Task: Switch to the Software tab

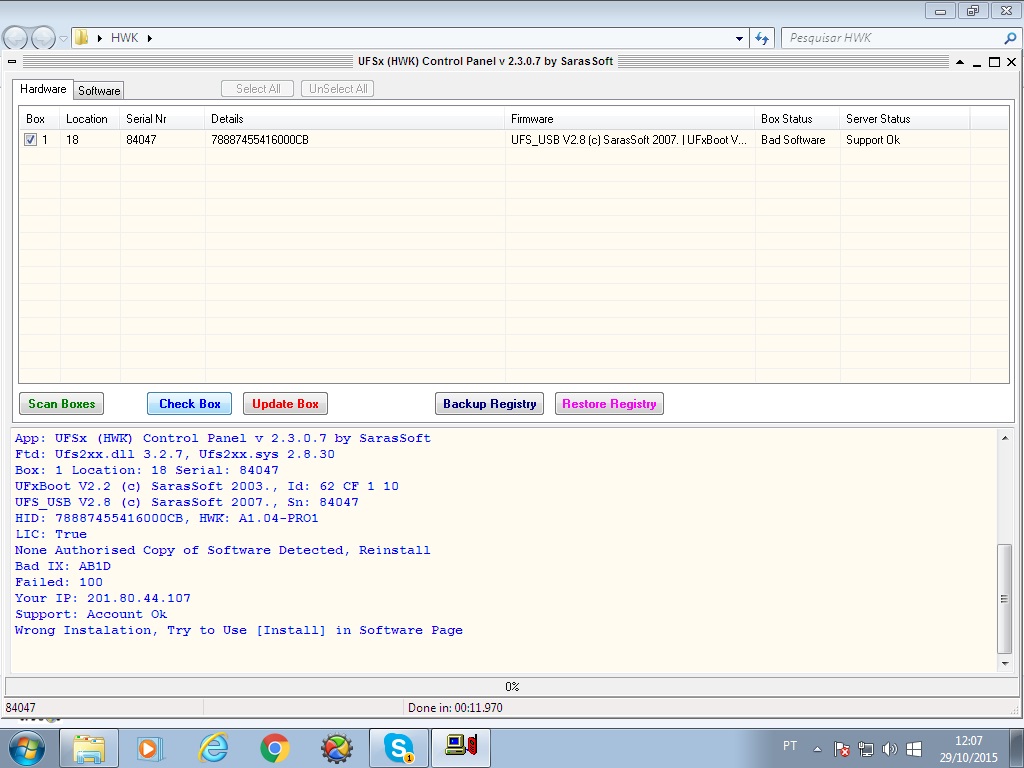Action: click(99, 91)
